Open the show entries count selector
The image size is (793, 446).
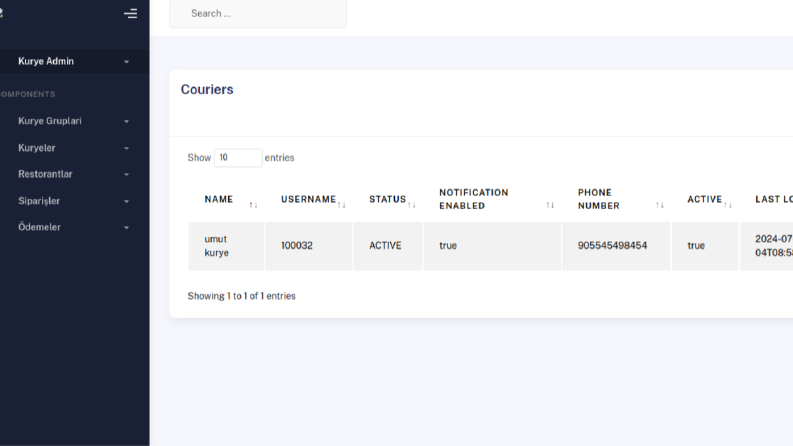pyautogui.click(x=238, y=158)
